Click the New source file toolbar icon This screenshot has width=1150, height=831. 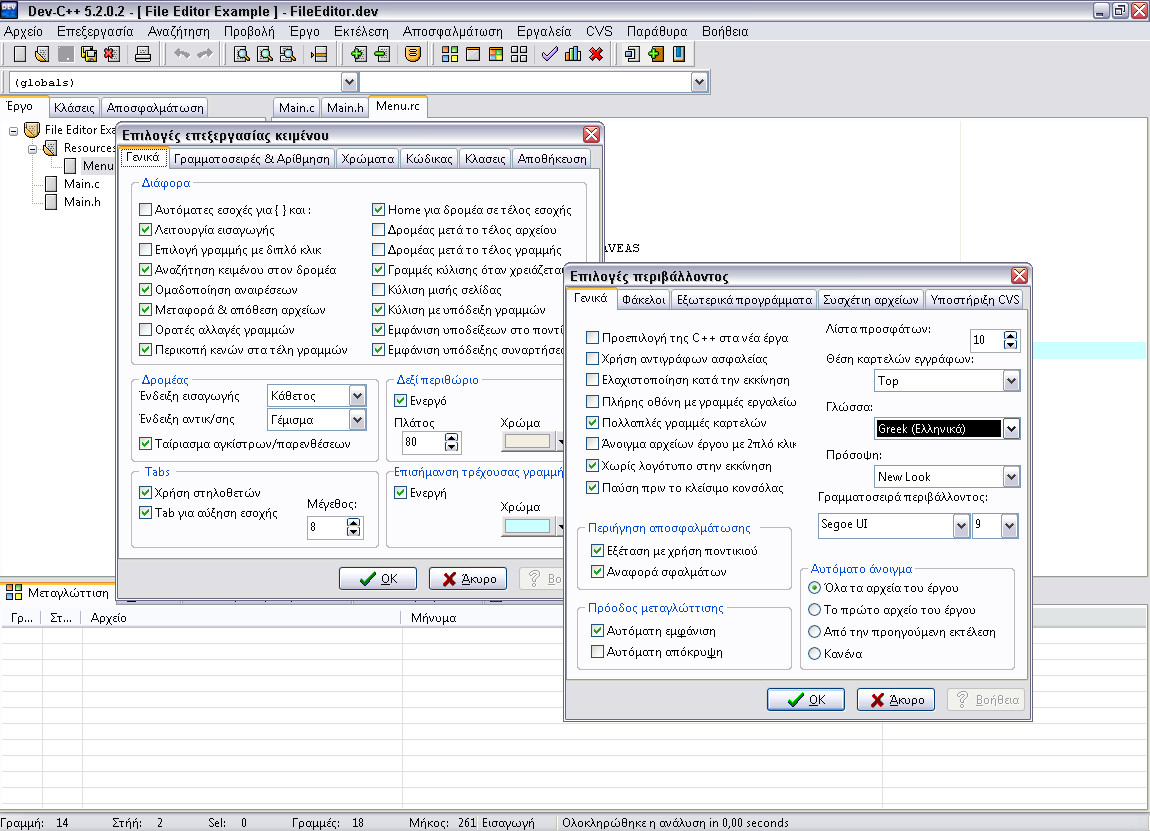pos(20,54)
